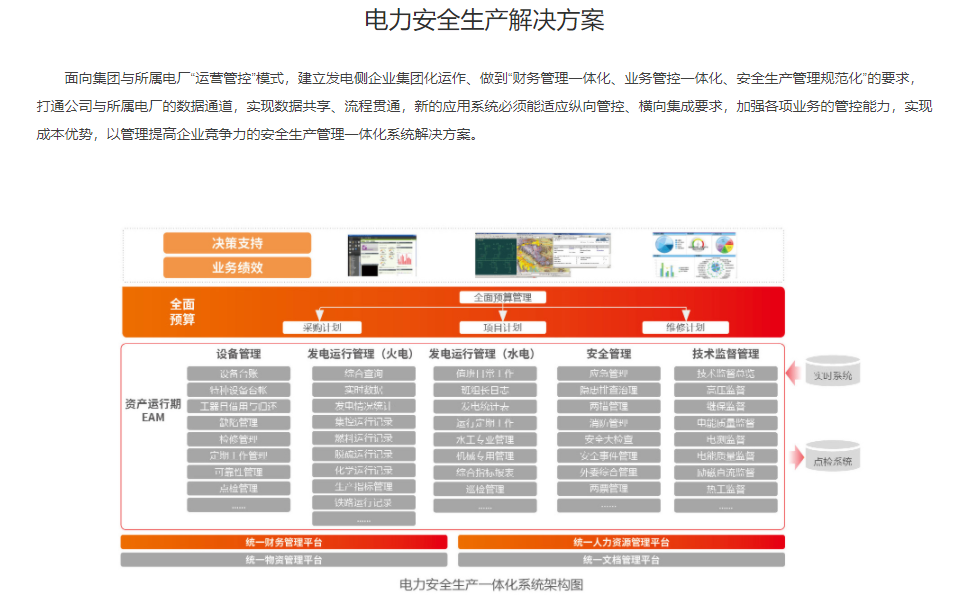Viewport: 976px width, 611px height.
Task: Select the 决策支持 orange button
Action: click(237, 243)
